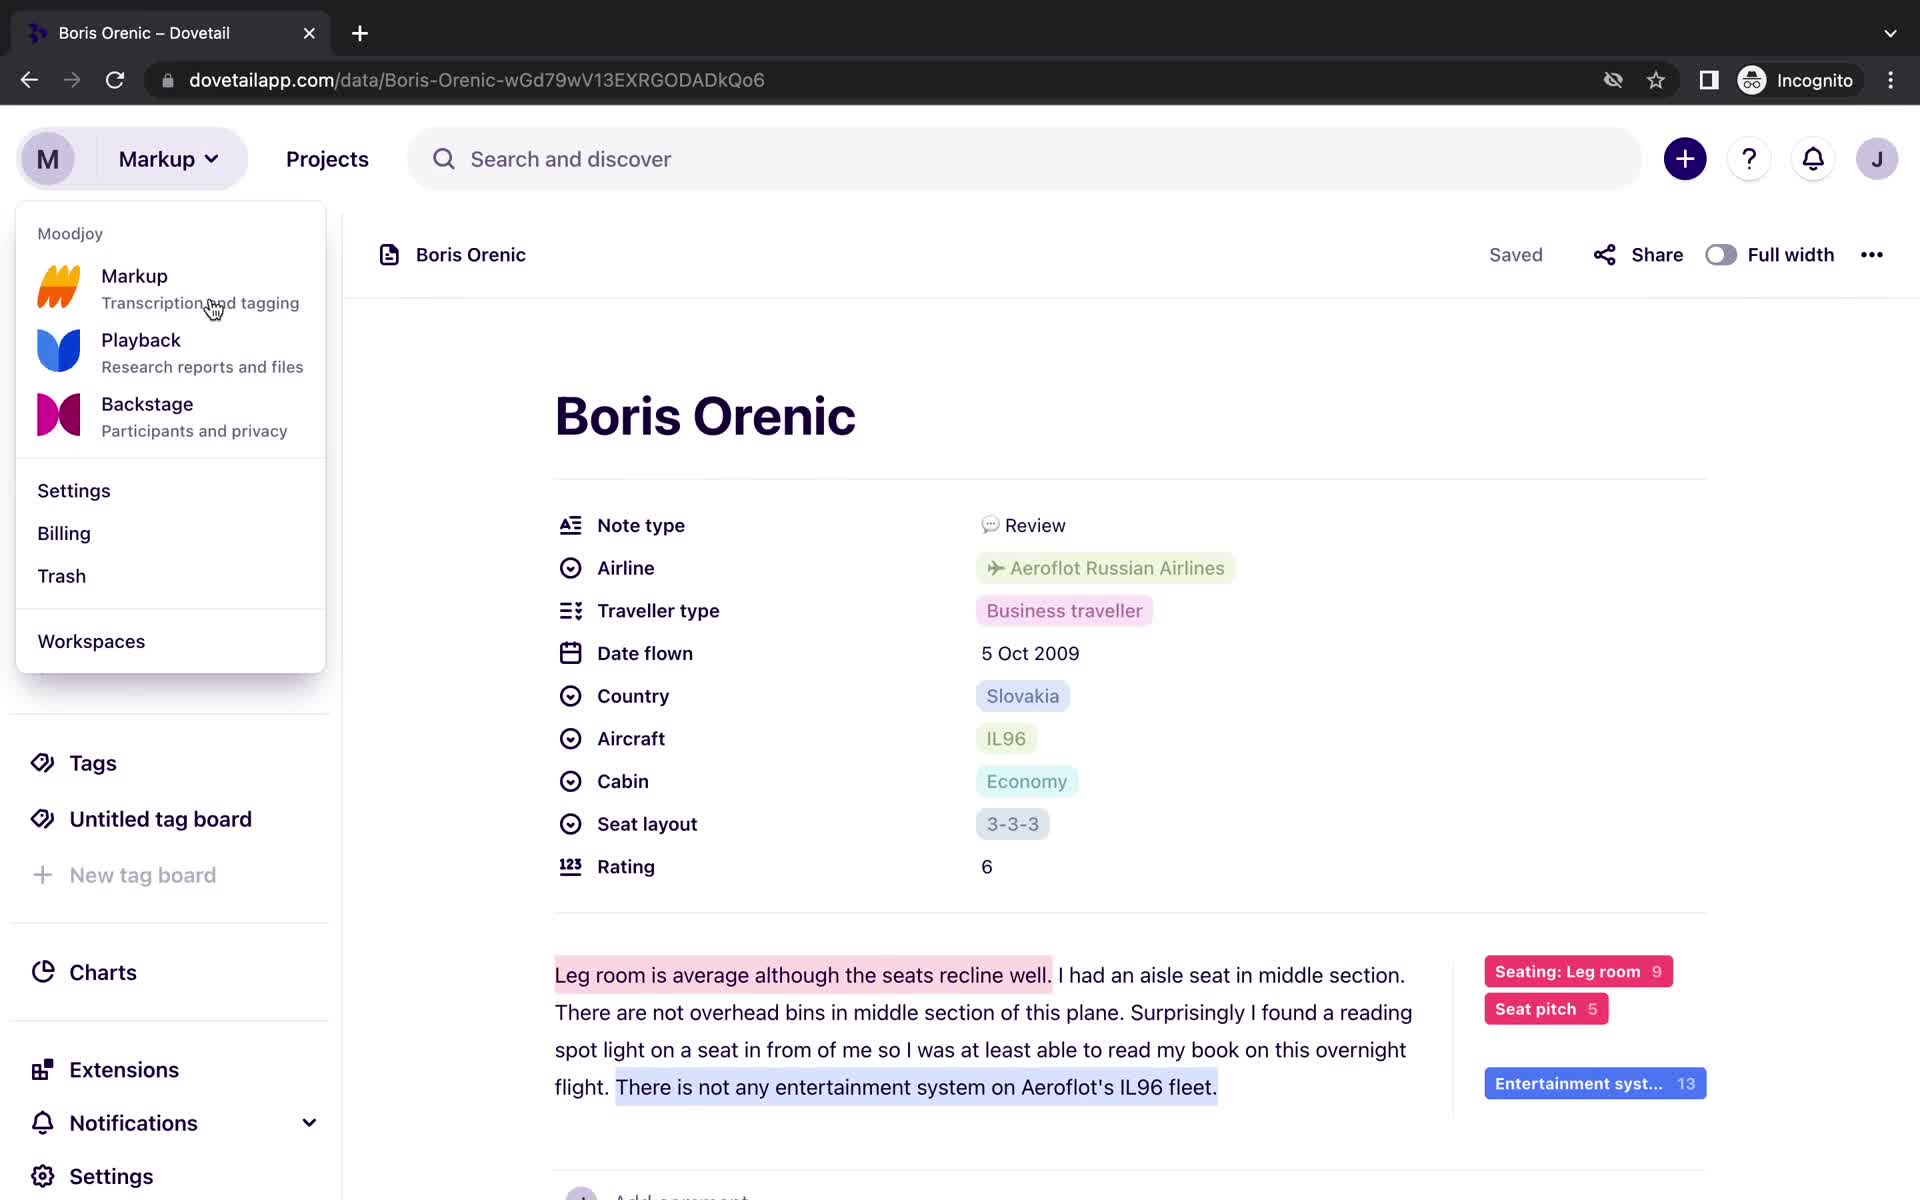
Task: Open Billing from the dropdown menu
Action: click(64, 533)
